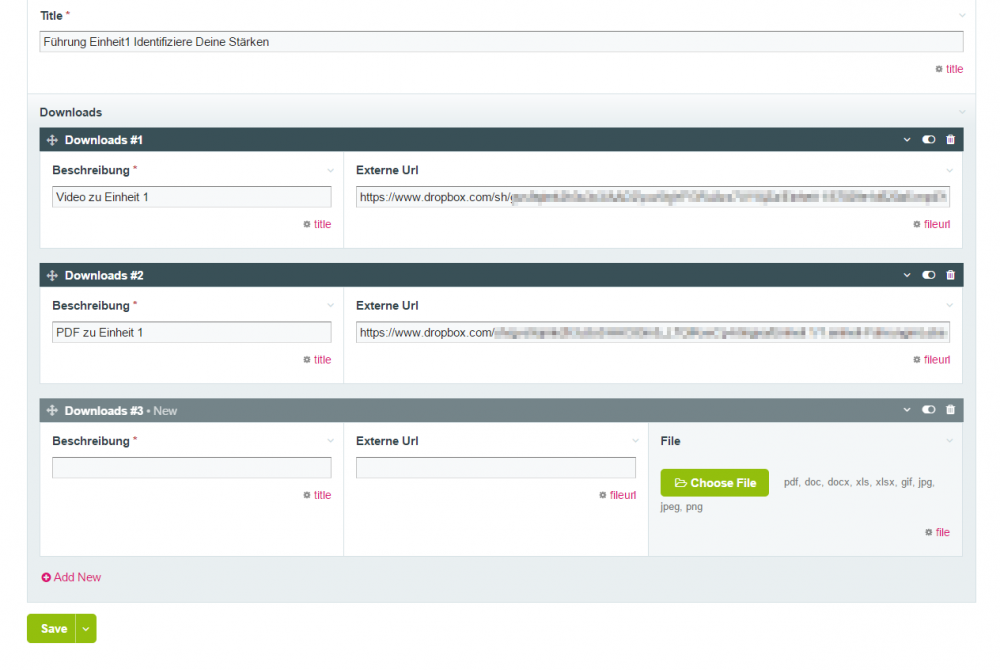Click move handle icon on Downloads #2
Viewport: 1000px width, 670px height.
click(x=53, y=275)
